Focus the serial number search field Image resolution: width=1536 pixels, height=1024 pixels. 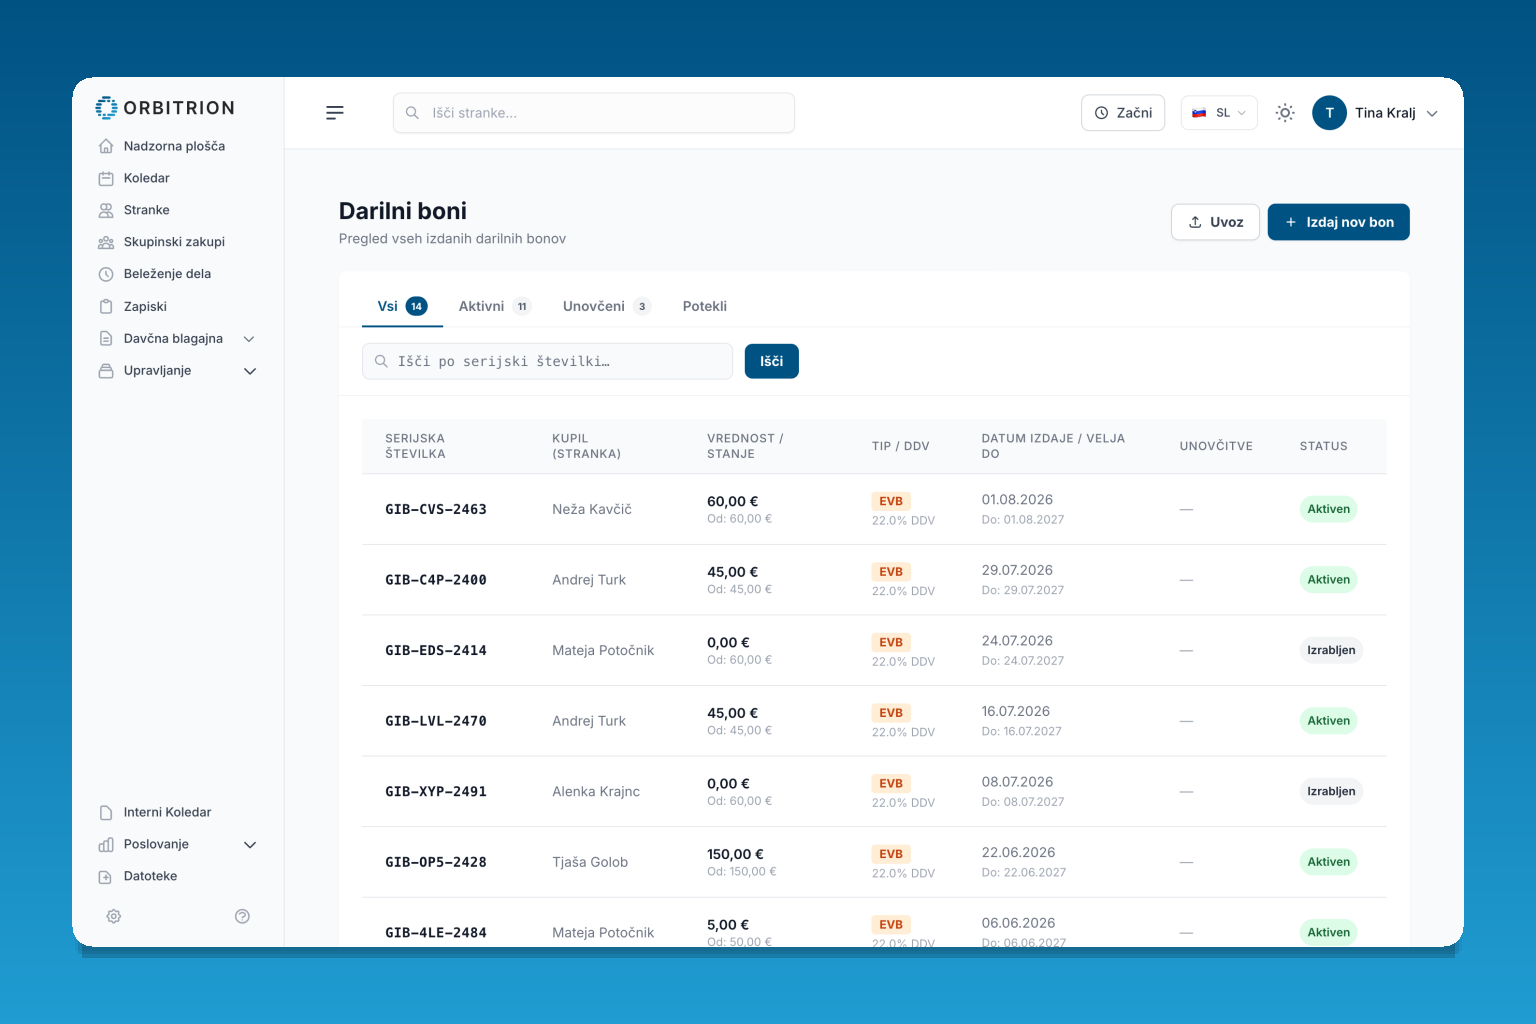(547, 361)
